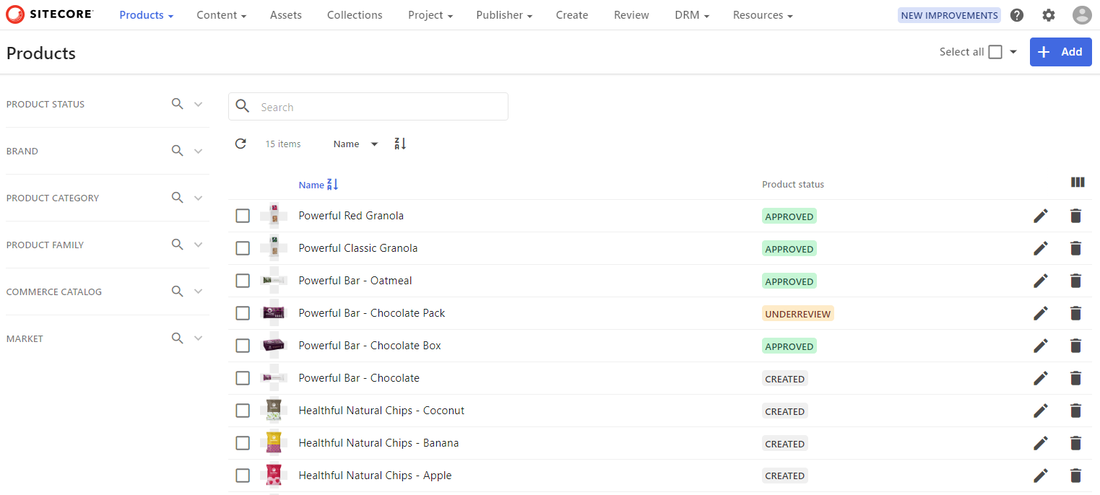Expand the Commerce Catalog filter chevron
The width and height of the screenshot is (1100, 495).
tap(198, 292)
